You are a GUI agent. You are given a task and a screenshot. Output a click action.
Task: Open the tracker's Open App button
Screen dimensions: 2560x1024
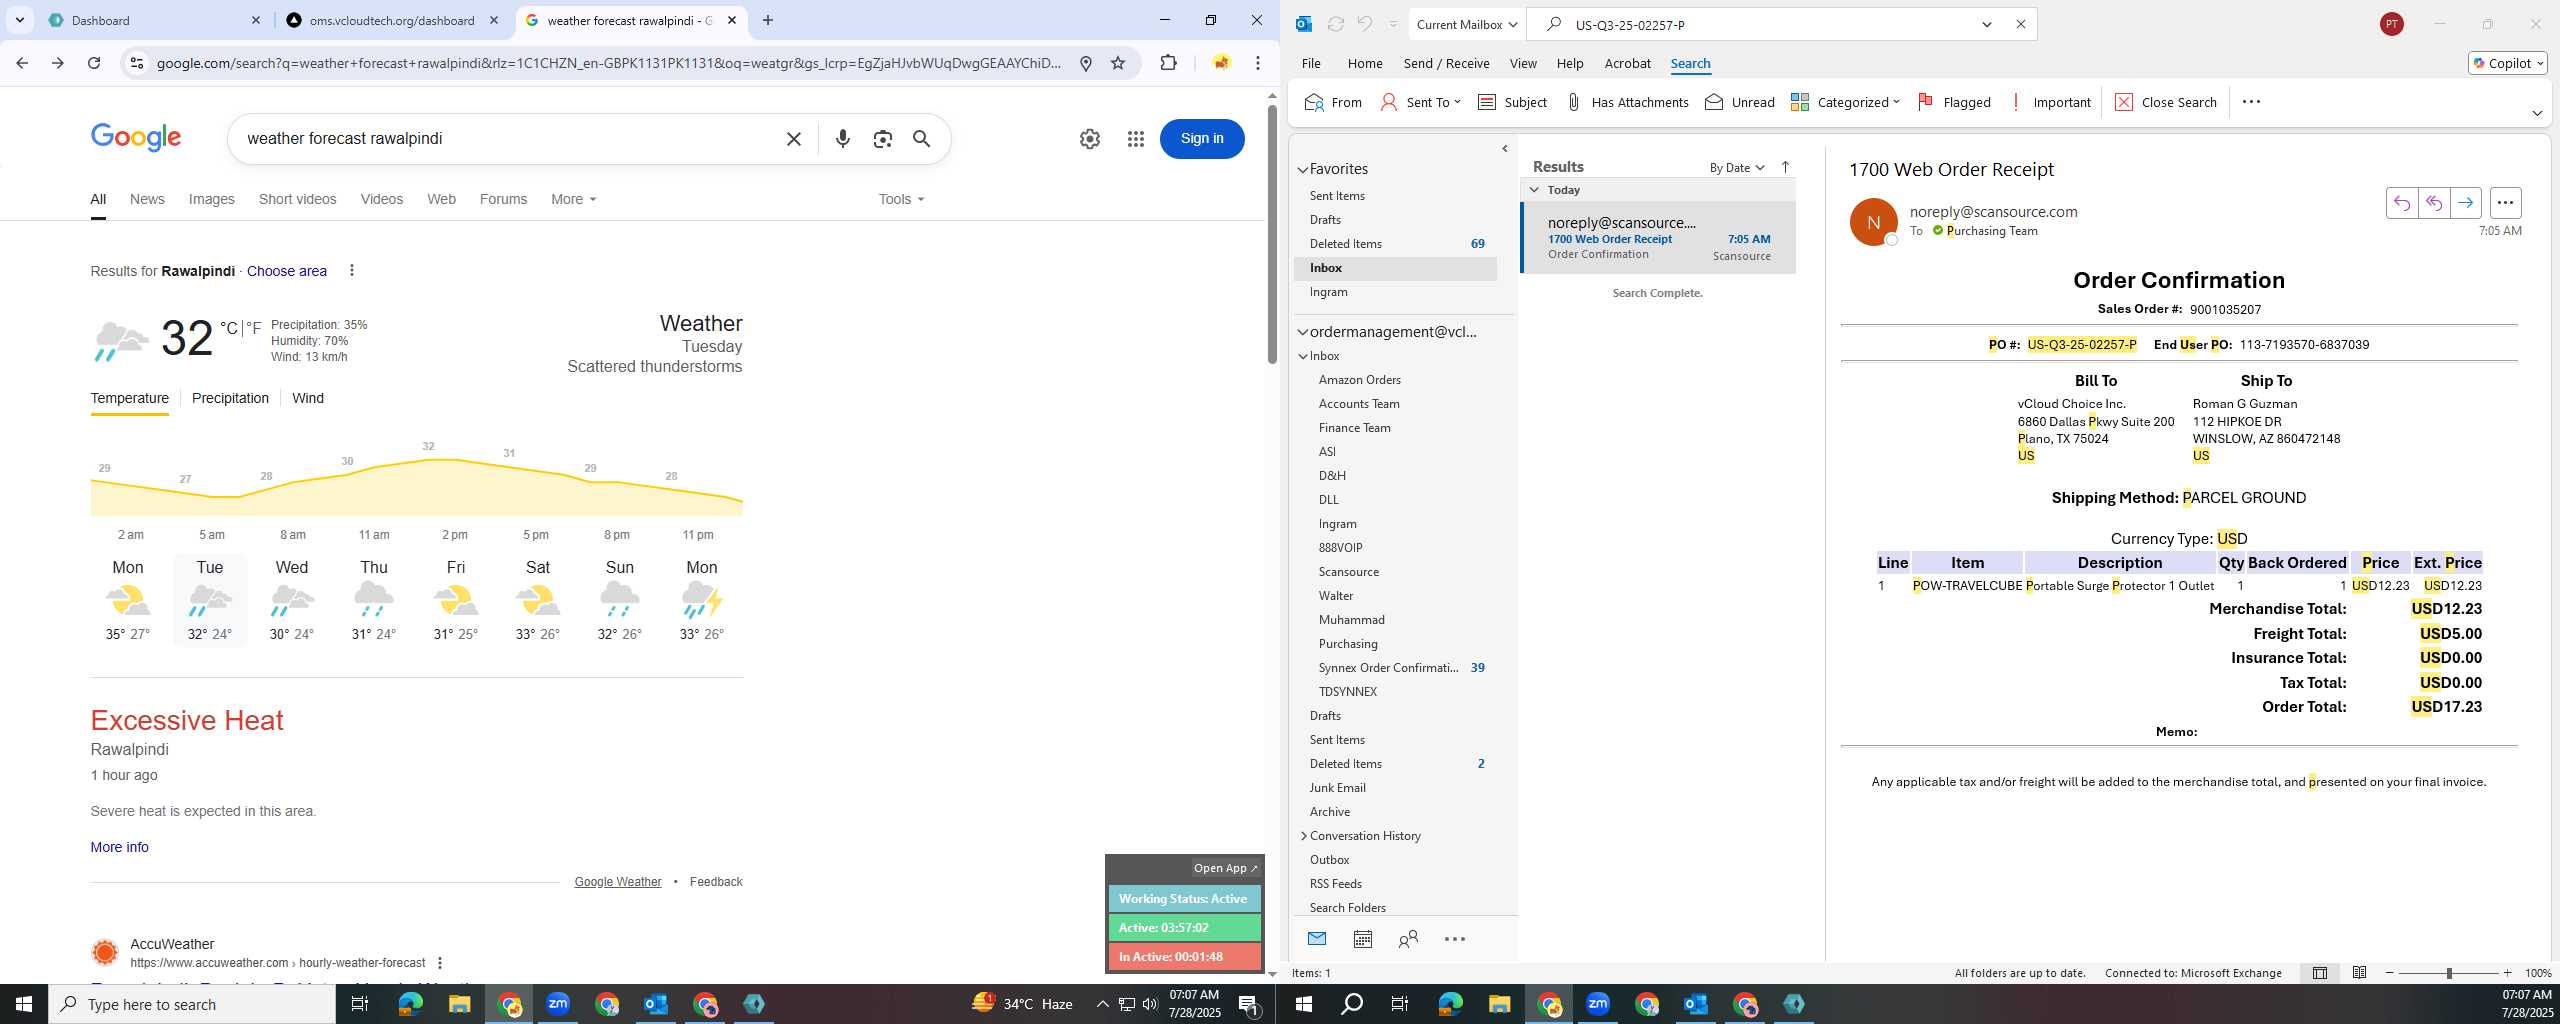pos(1225,868)
